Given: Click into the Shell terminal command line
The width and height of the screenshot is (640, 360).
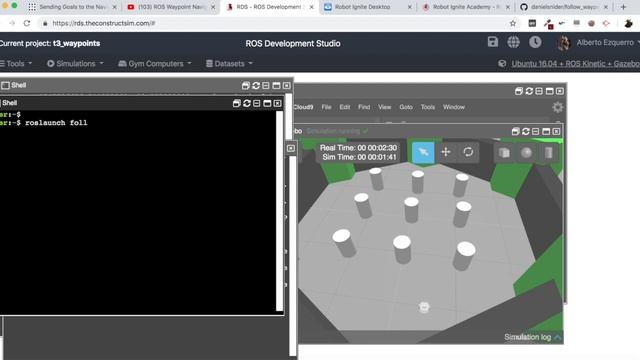Looking at the screenshot, I should click(56, 123).
